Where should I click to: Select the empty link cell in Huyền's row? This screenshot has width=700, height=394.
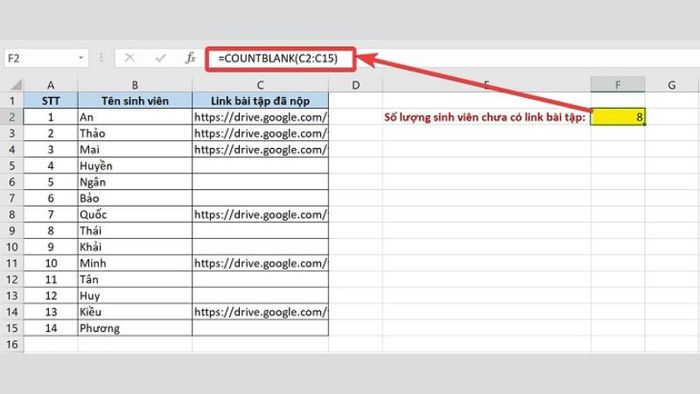(x=260, y=166)
